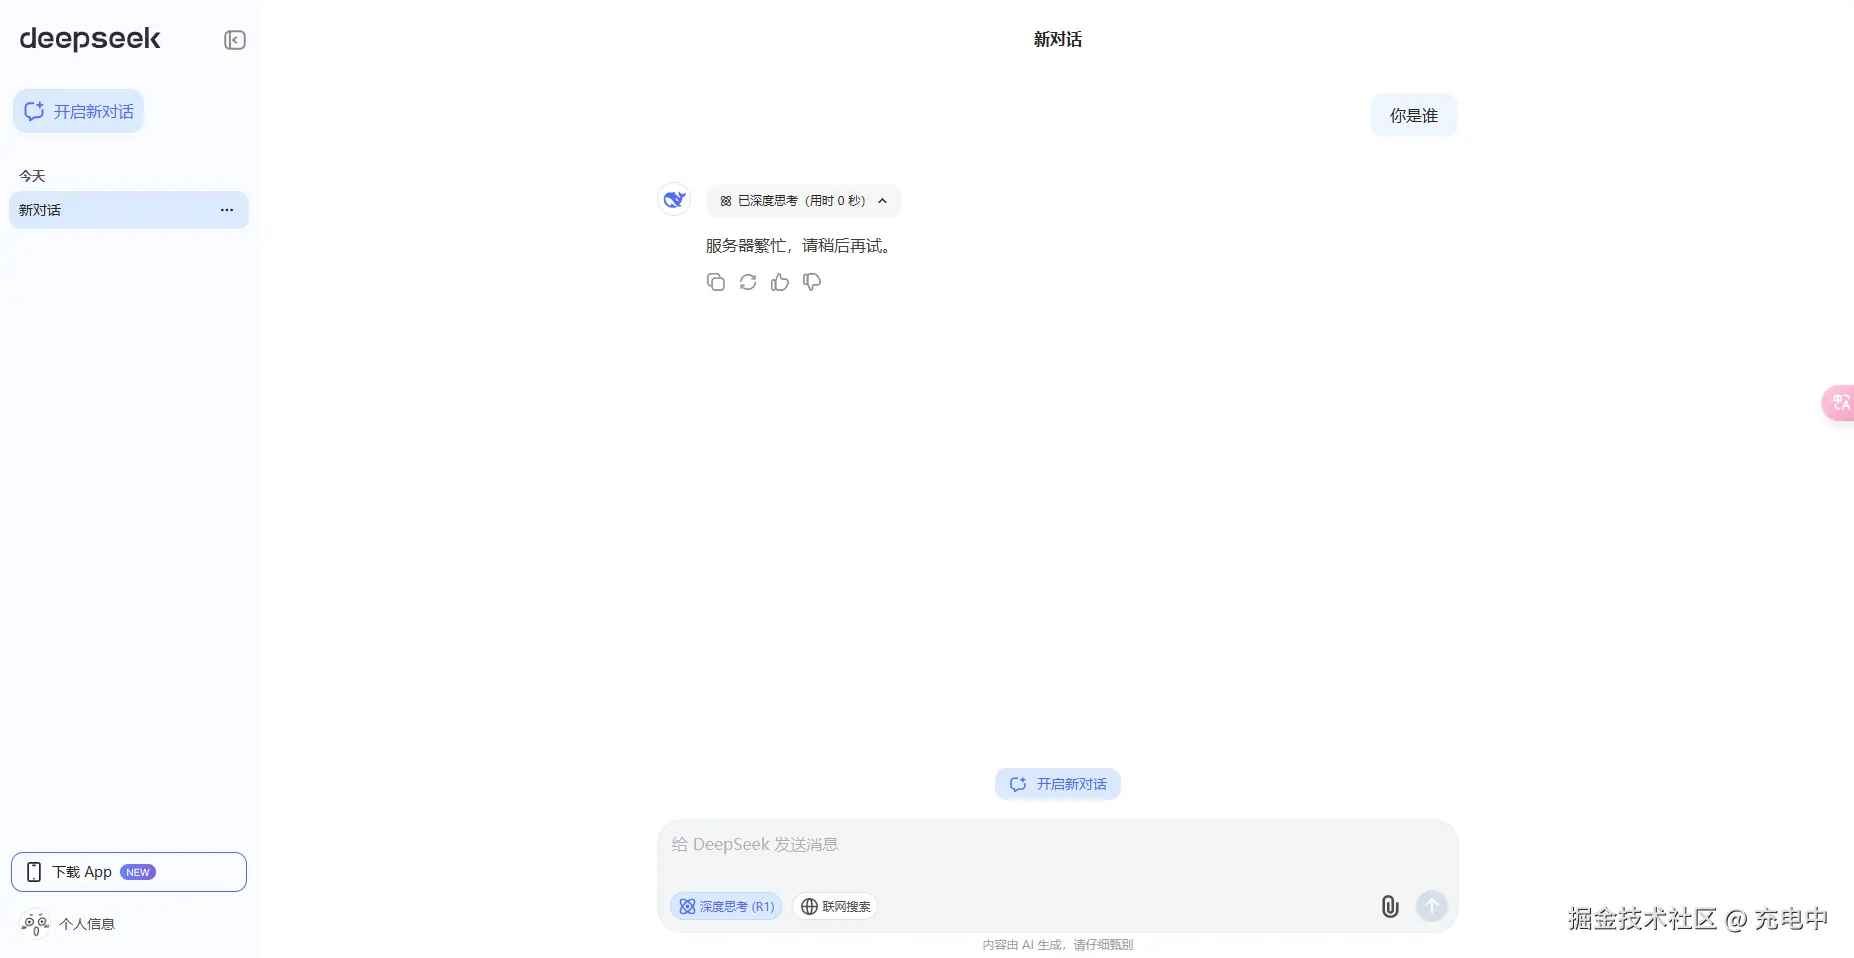Click the phone icon in 下载 App
Viewport: 1854px width, 958px height.
pos(34,872)
